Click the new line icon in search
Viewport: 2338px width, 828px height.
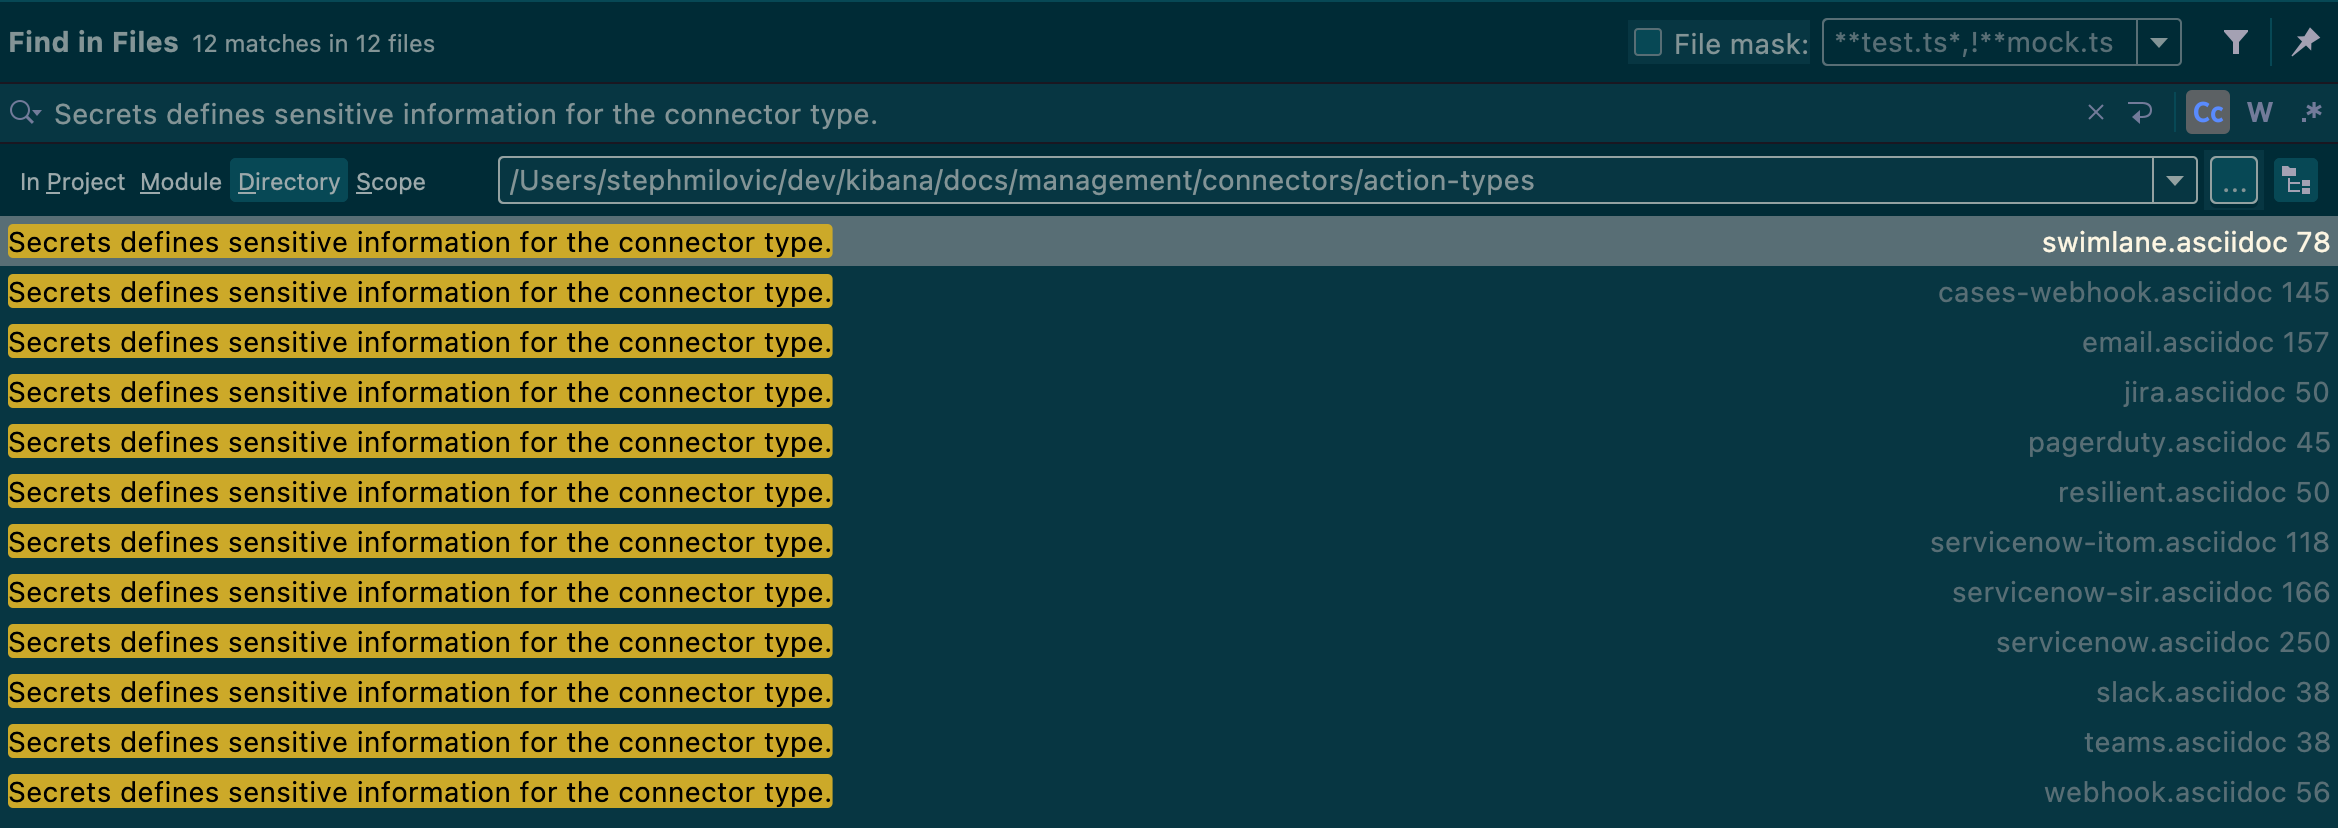pyautogui.click(x=2141, y=113)
